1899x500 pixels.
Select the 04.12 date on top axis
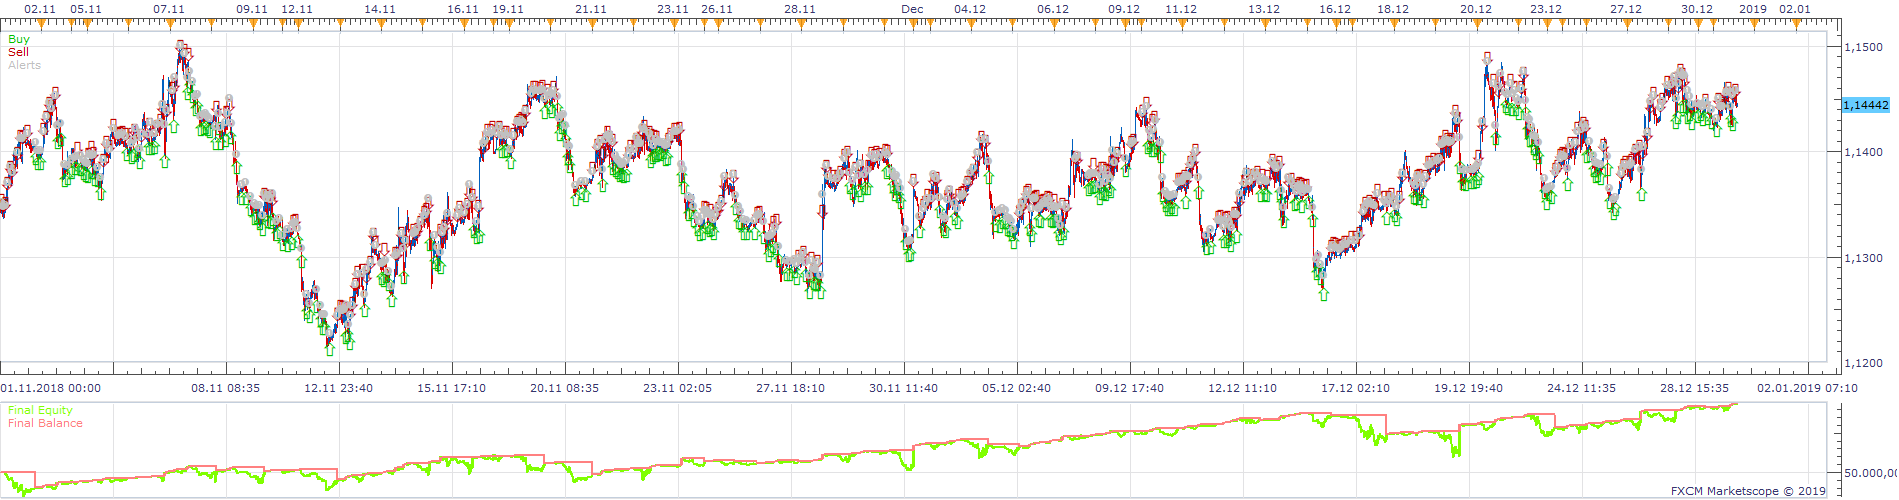970,9
